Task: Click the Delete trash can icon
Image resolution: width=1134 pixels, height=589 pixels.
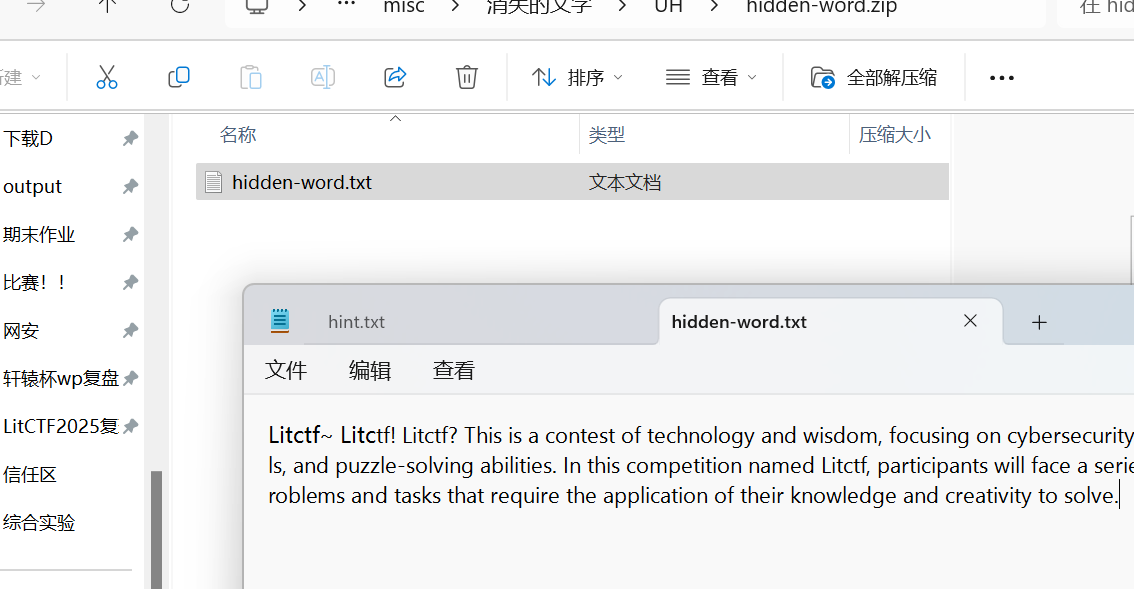Action: [466, 77]
